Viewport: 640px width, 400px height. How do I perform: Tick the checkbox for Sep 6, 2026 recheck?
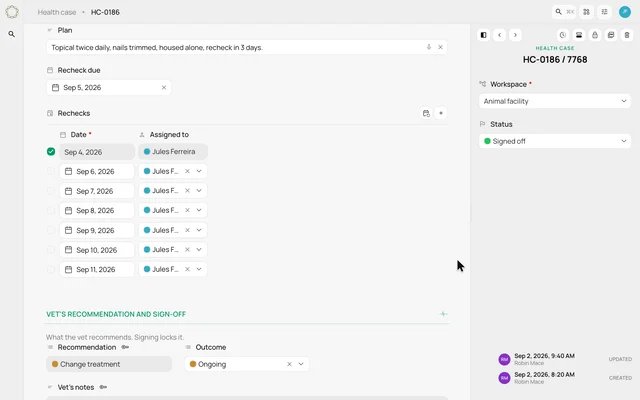click(x=51, y=171)
